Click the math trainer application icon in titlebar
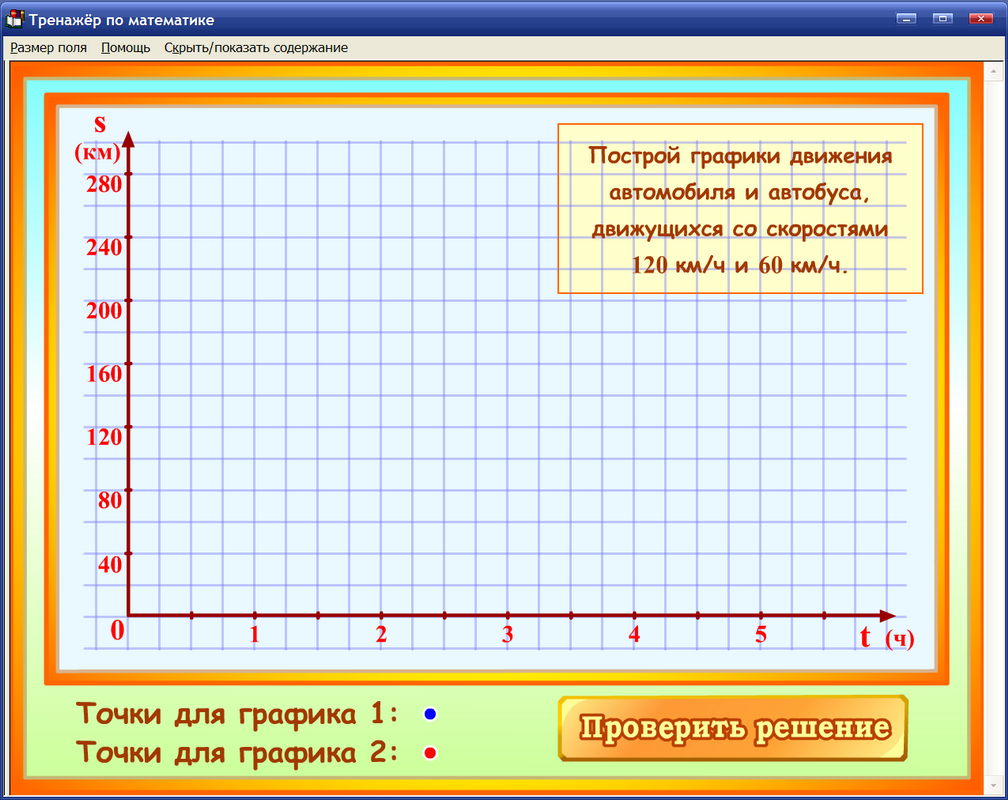Viewport: 1008px width, 800px height. click(13, 17)
